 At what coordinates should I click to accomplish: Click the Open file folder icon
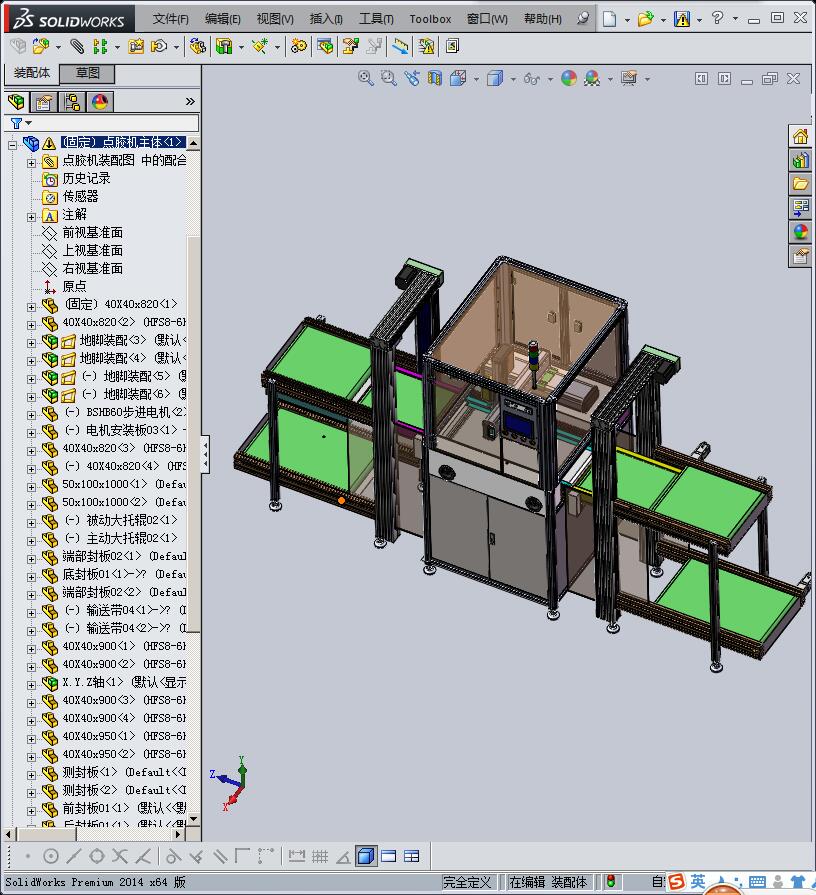(645, 19)
